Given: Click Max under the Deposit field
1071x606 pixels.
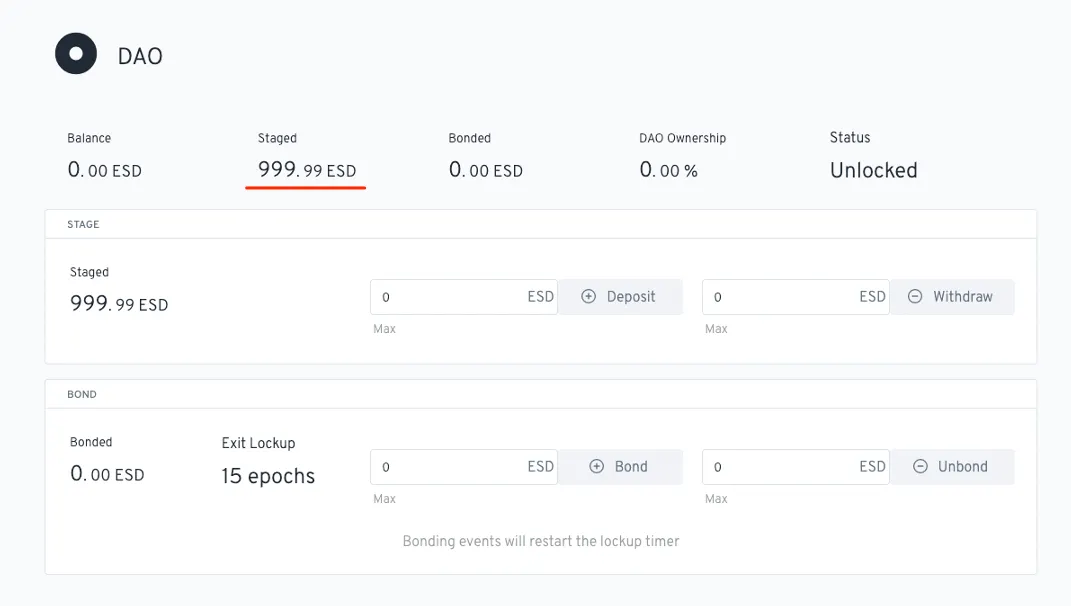Looking at the screenshot, I should [x=385, y=329].
